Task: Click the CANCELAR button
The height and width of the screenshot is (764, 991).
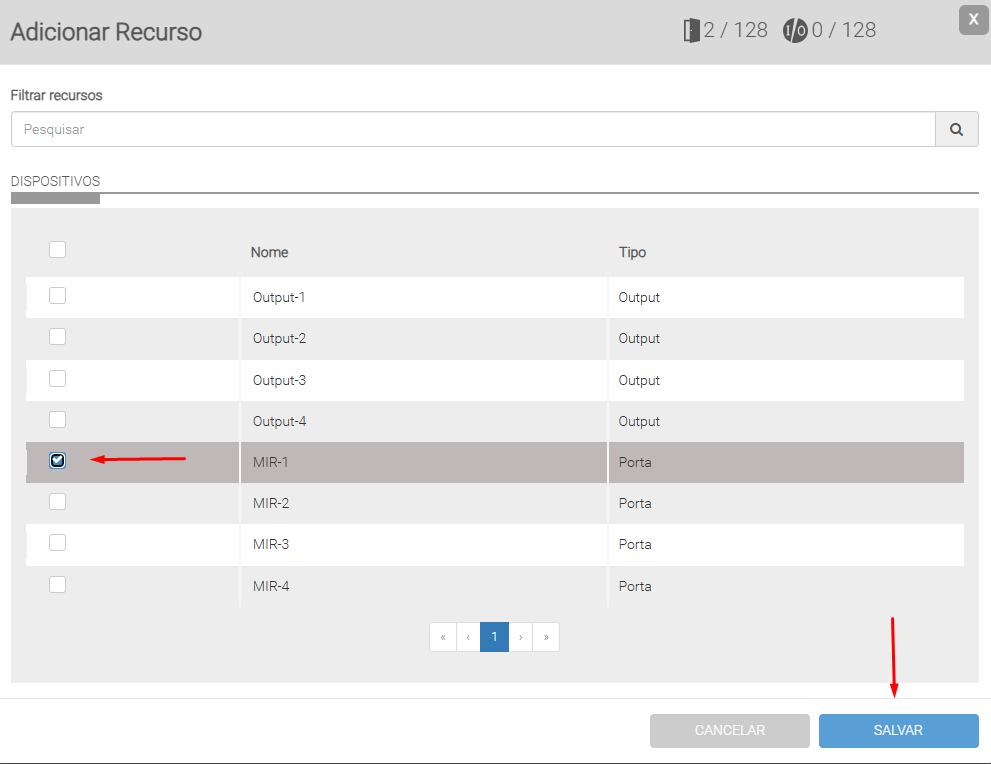Action: (x=729, y=731)
